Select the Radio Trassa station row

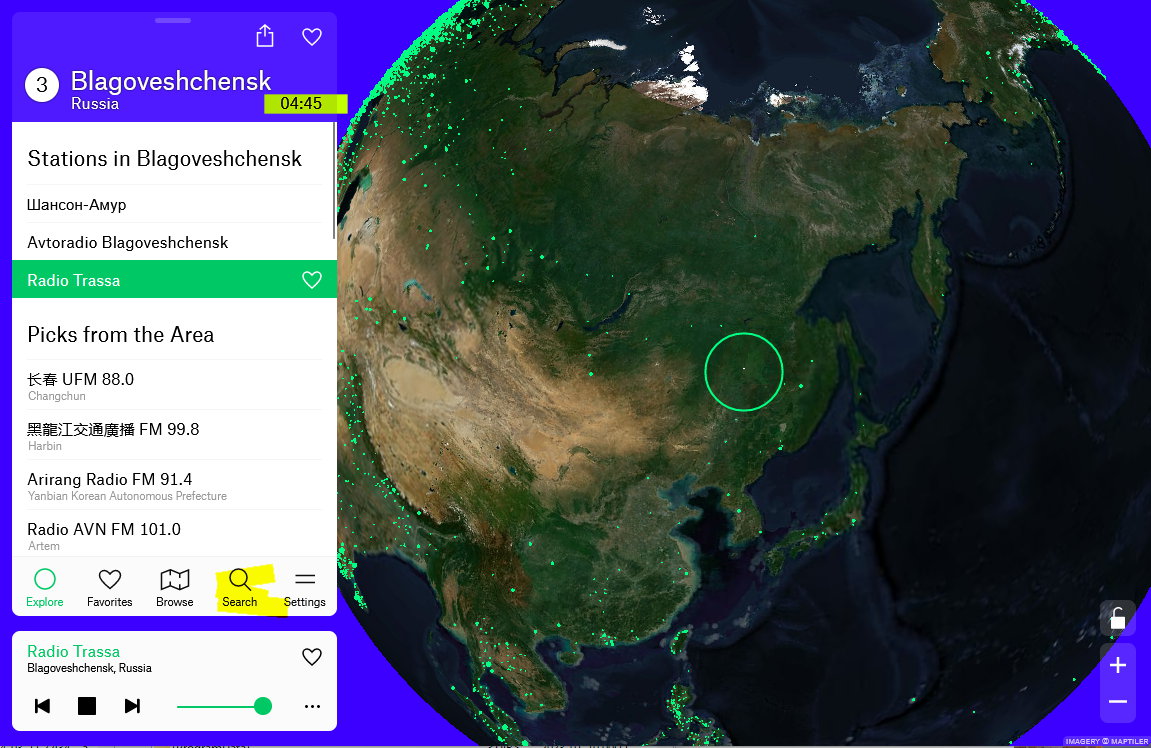(x=174, y=280)
